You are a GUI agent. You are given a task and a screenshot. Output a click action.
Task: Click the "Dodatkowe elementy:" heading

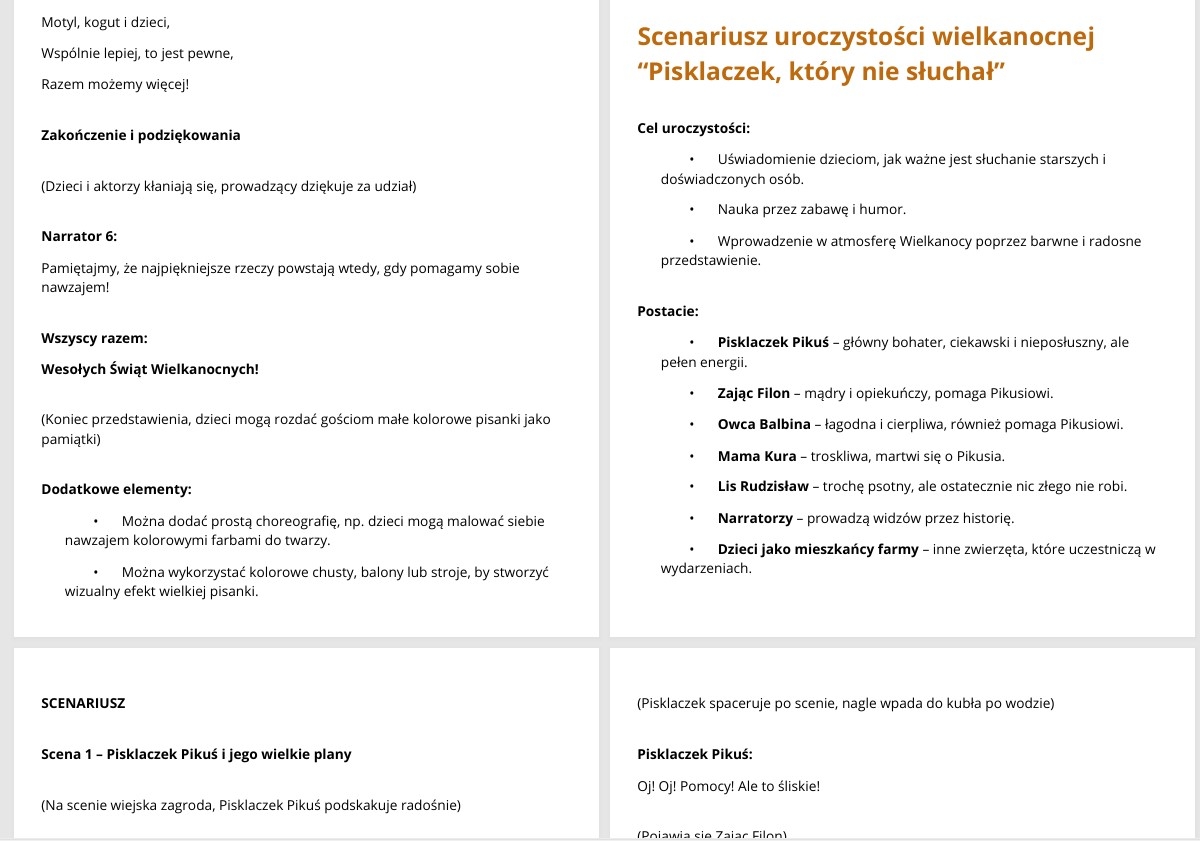coord(116,489)
